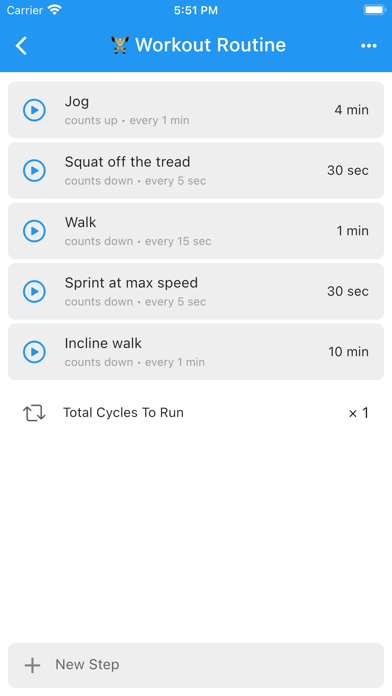This screenshot has height=696, width=392.
Task: Tap the repeat cycles icon
Action: [x=34, y=413]
